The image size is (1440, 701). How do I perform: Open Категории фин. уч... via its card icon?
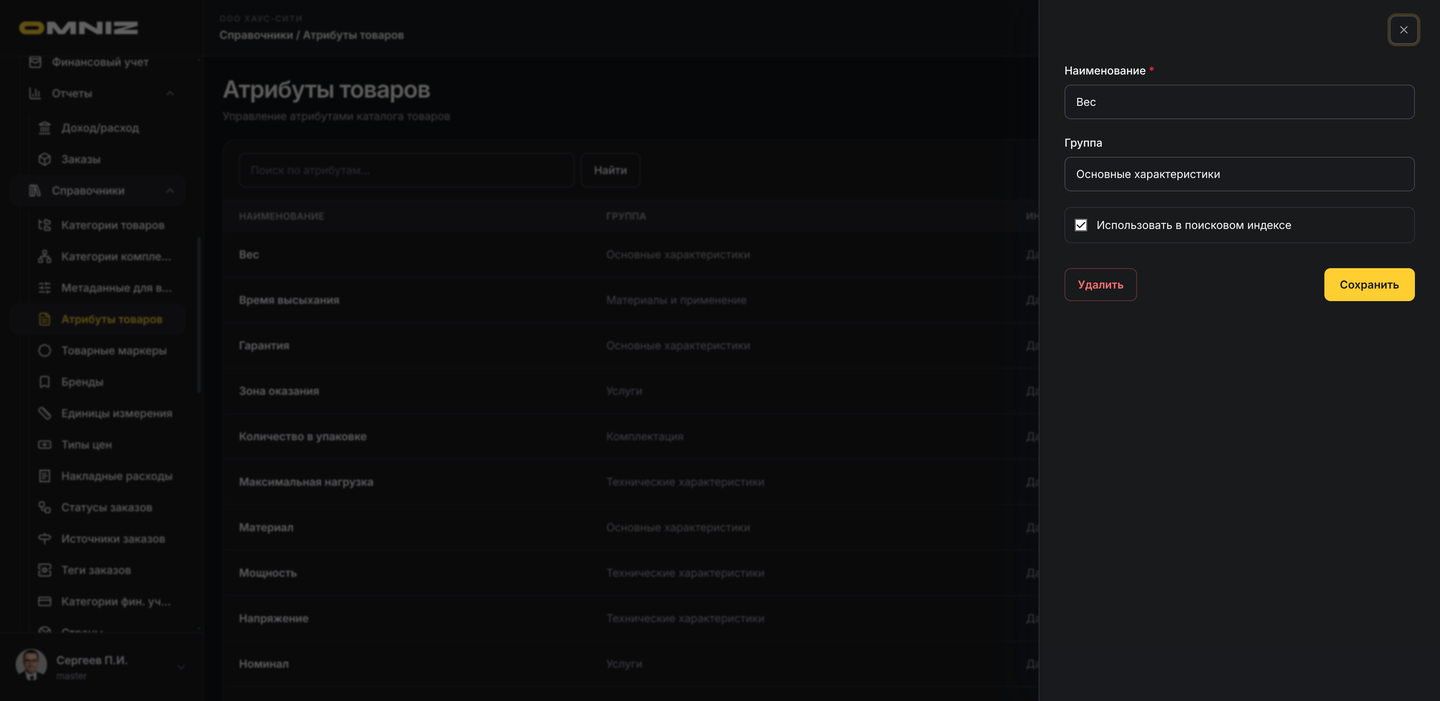pyautogui.click(x=44, y=602)
